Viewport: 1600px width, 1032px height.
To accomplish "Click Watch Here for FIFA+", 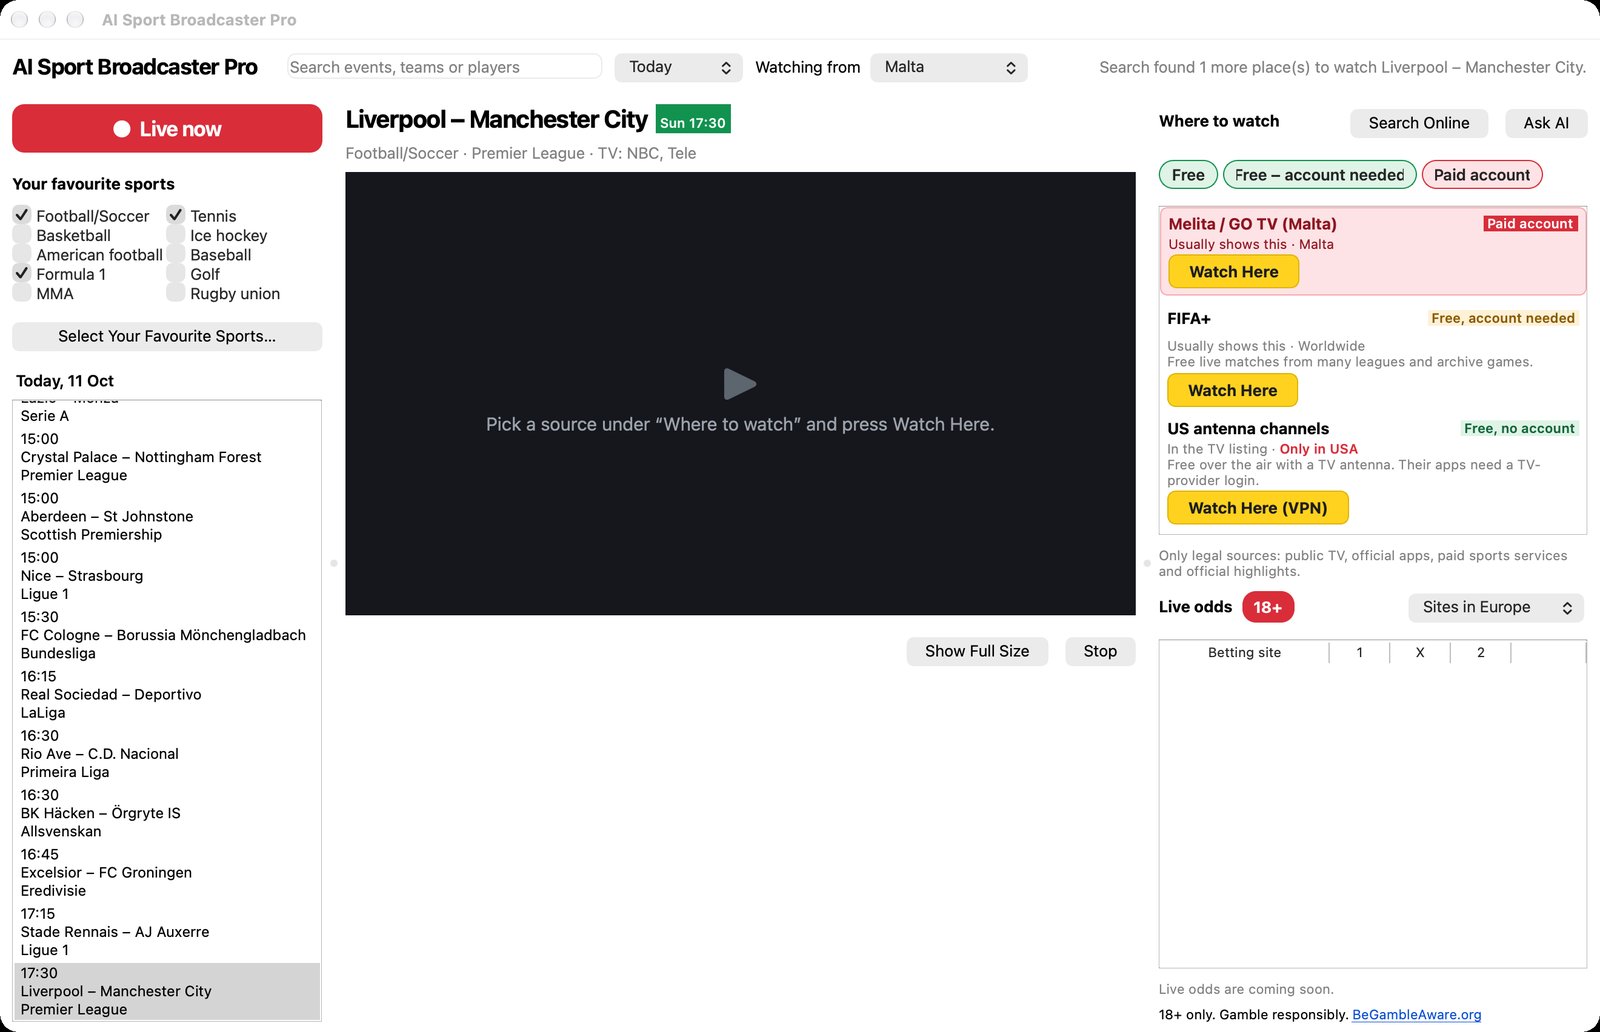I will click(1232, 391).
